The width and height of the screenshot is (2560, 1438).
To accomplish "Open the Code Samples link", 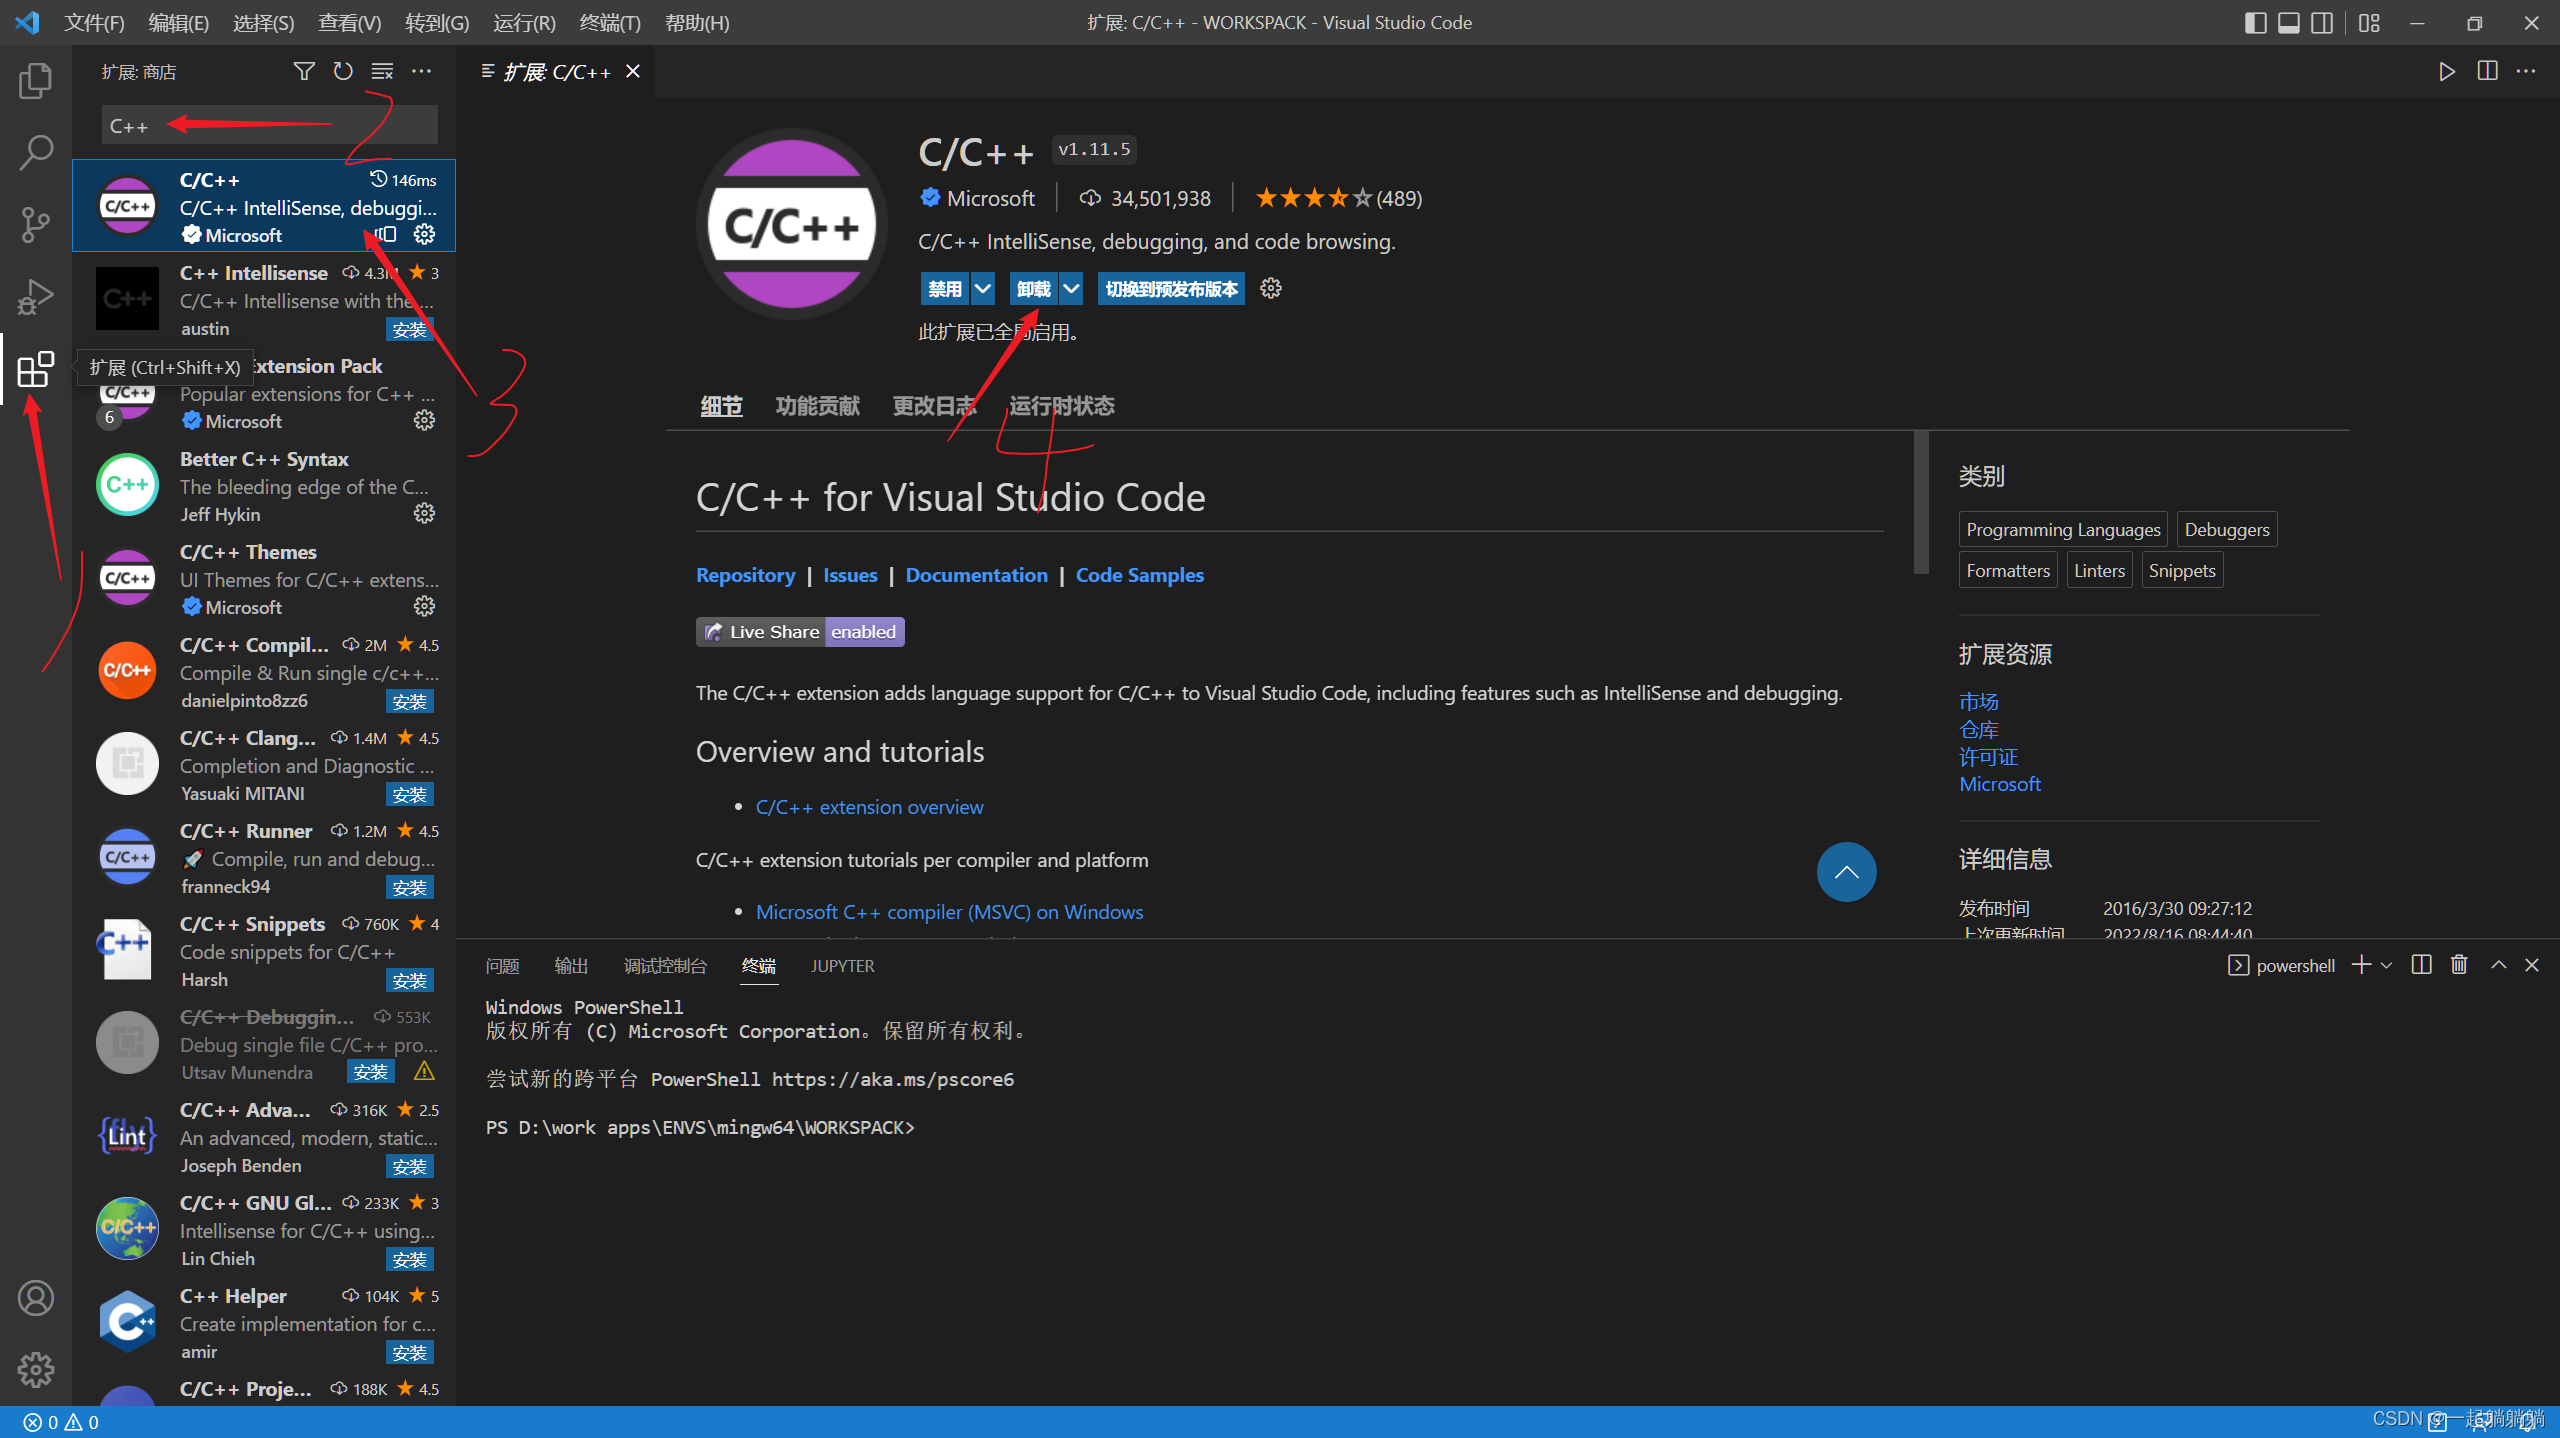I will coord(1139,575).
